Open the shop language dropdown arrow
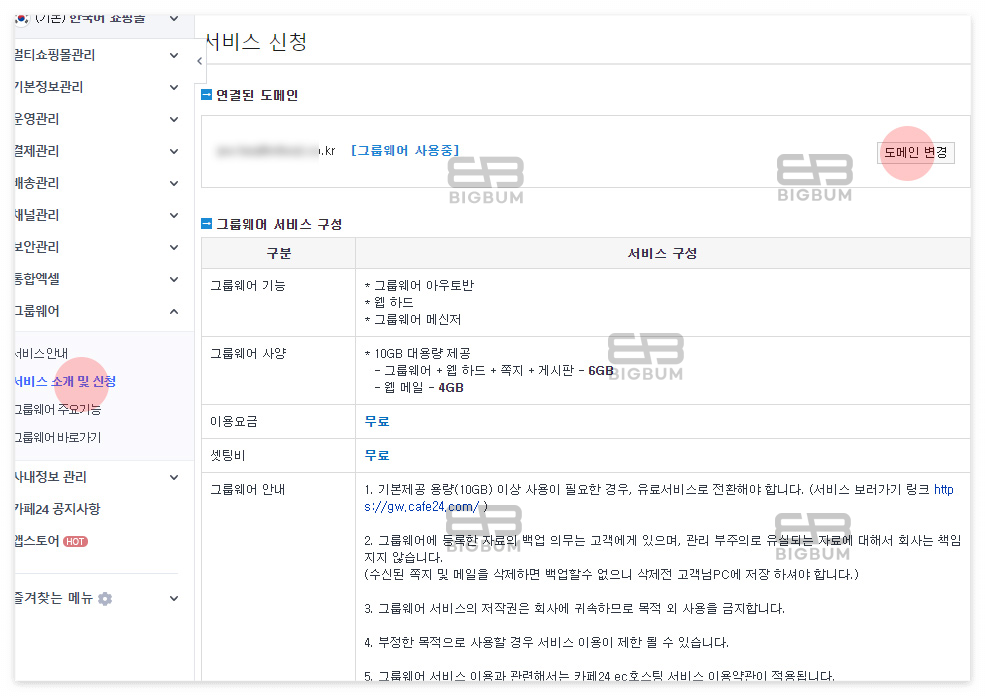 174,19
